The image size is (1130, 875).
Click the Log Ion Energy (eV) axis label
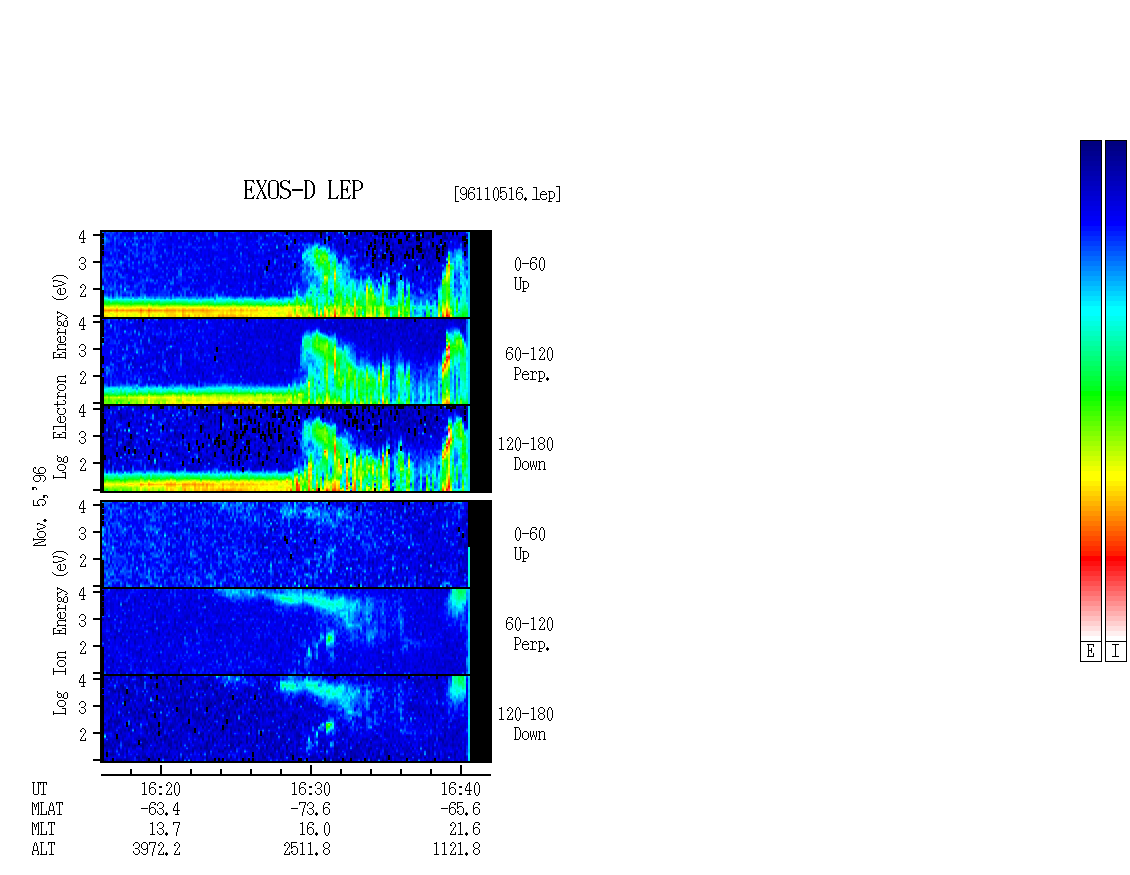click(60, 632)
